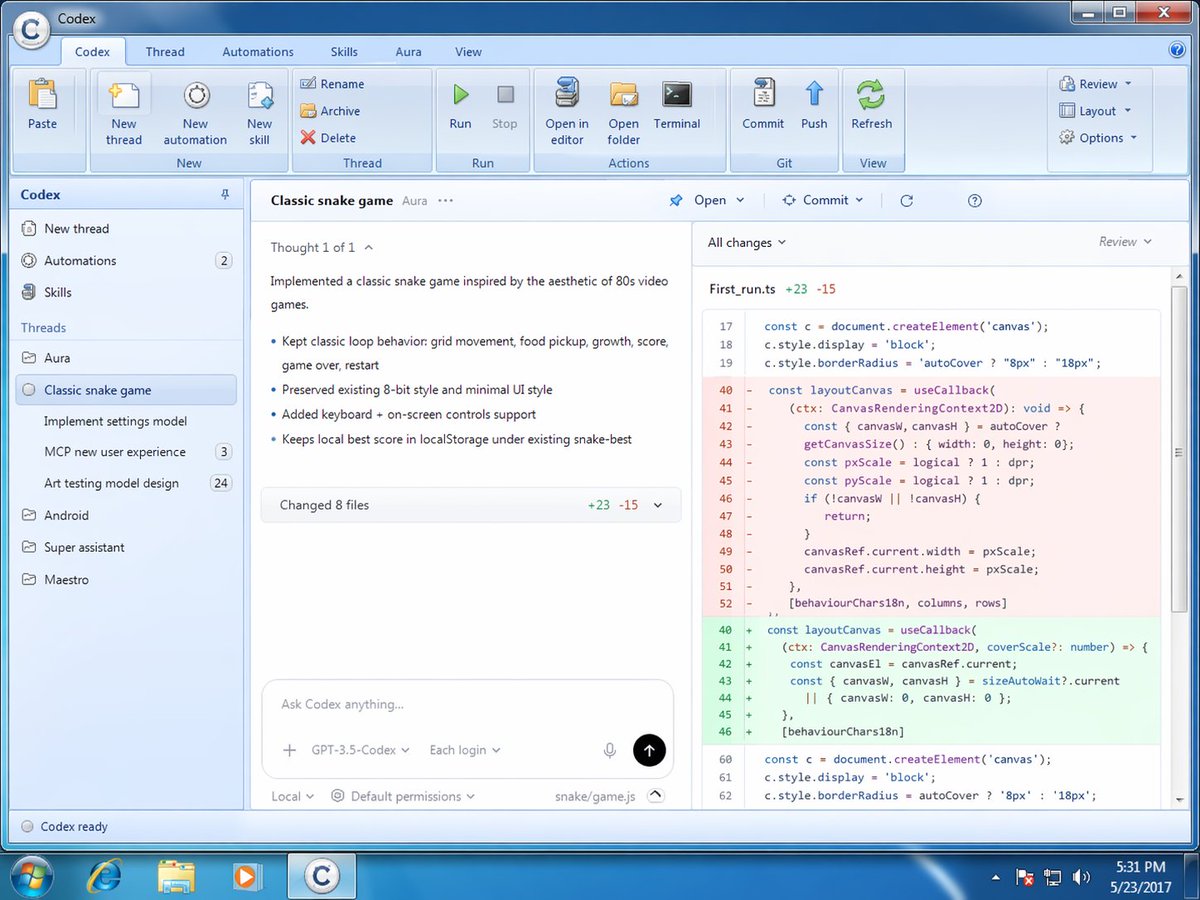Image resolution: width=1200 pixels, height=900 pixels.
Task: Click Open in editor
Action: [567, 112]
